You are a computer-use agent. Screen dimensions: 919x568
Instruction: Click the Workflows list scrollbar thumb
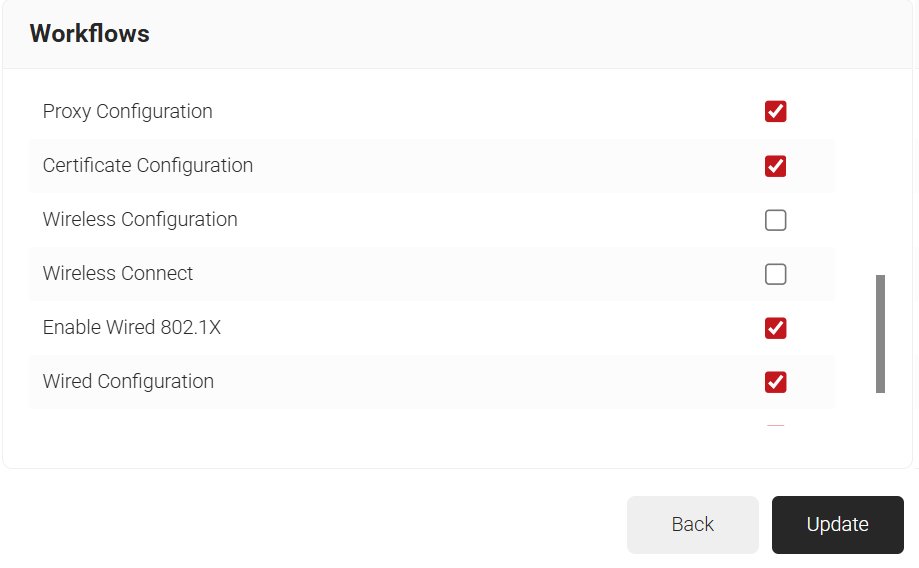[880, 333]
